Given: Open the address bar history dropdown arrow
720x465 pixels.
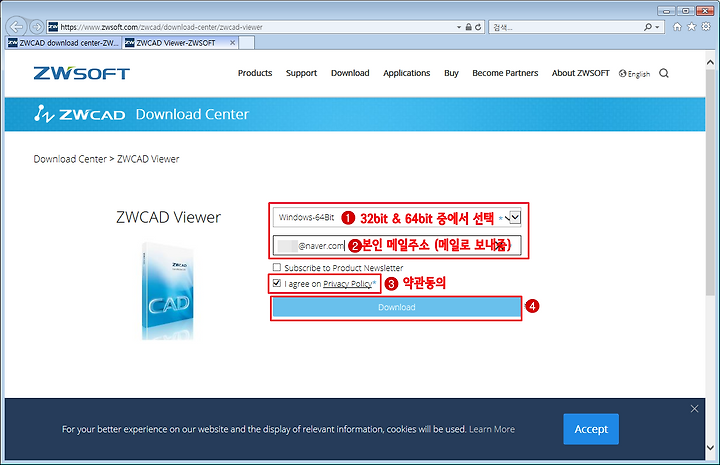Looking at the screenshot, I should pyautogui.click(x=459, y=28).
